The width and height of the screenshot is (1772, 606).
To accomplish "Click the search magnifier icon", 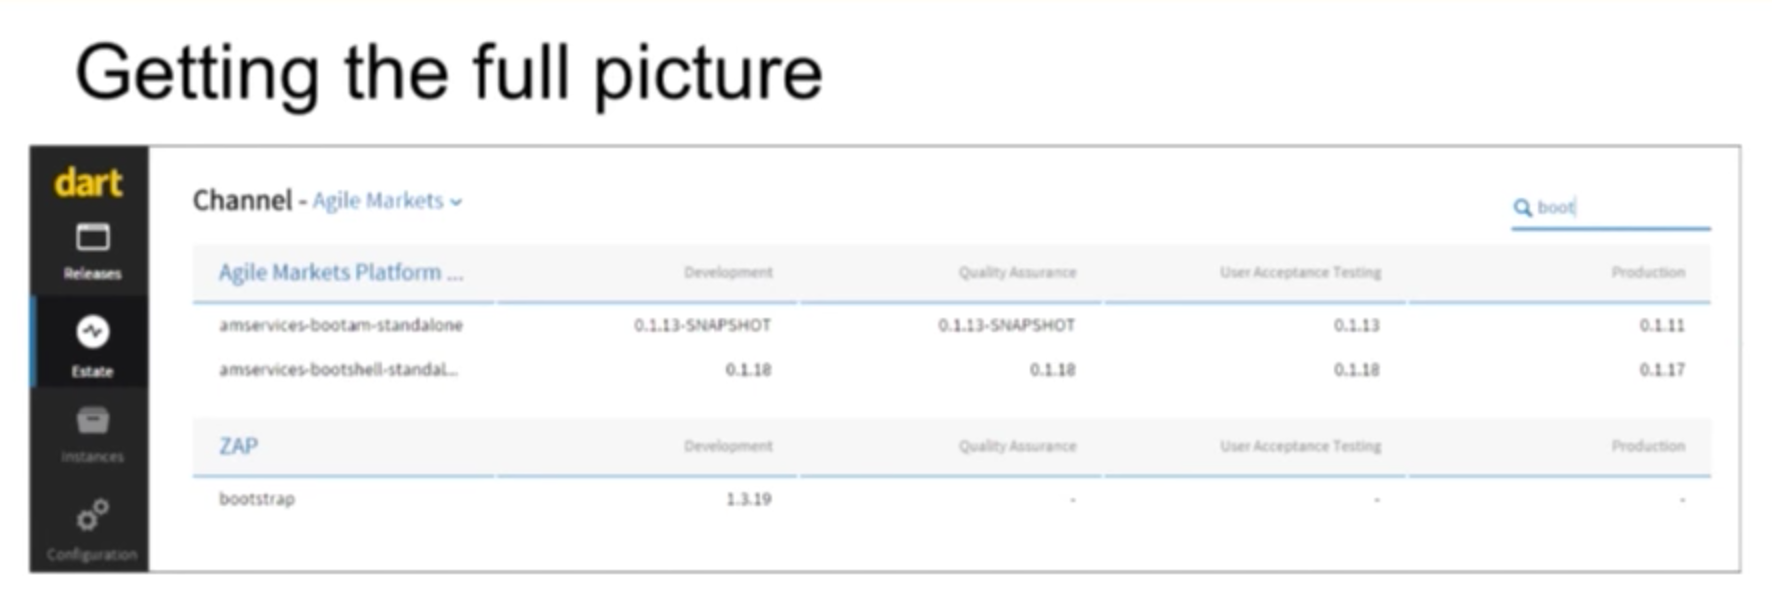I will tap(1522, 207).
